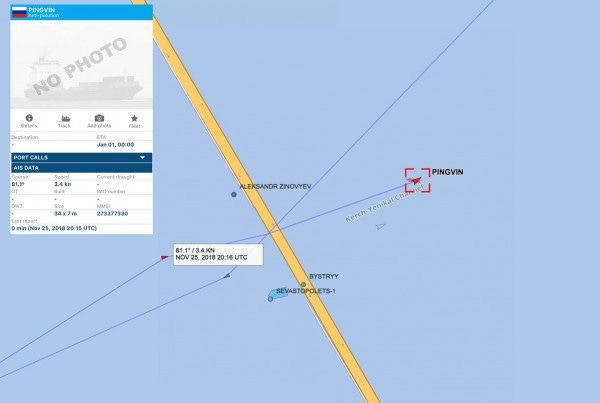This screenshot has width=600, height=403.
Task: Select the BYSTRYY vessel marker
Action: [303, 284]
